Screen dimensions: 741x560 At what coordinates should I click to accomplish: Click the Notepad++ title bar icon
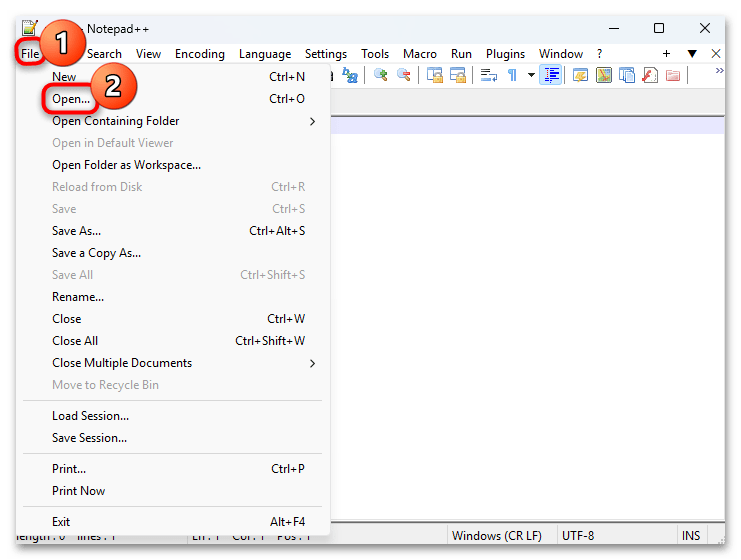point(29,28)
